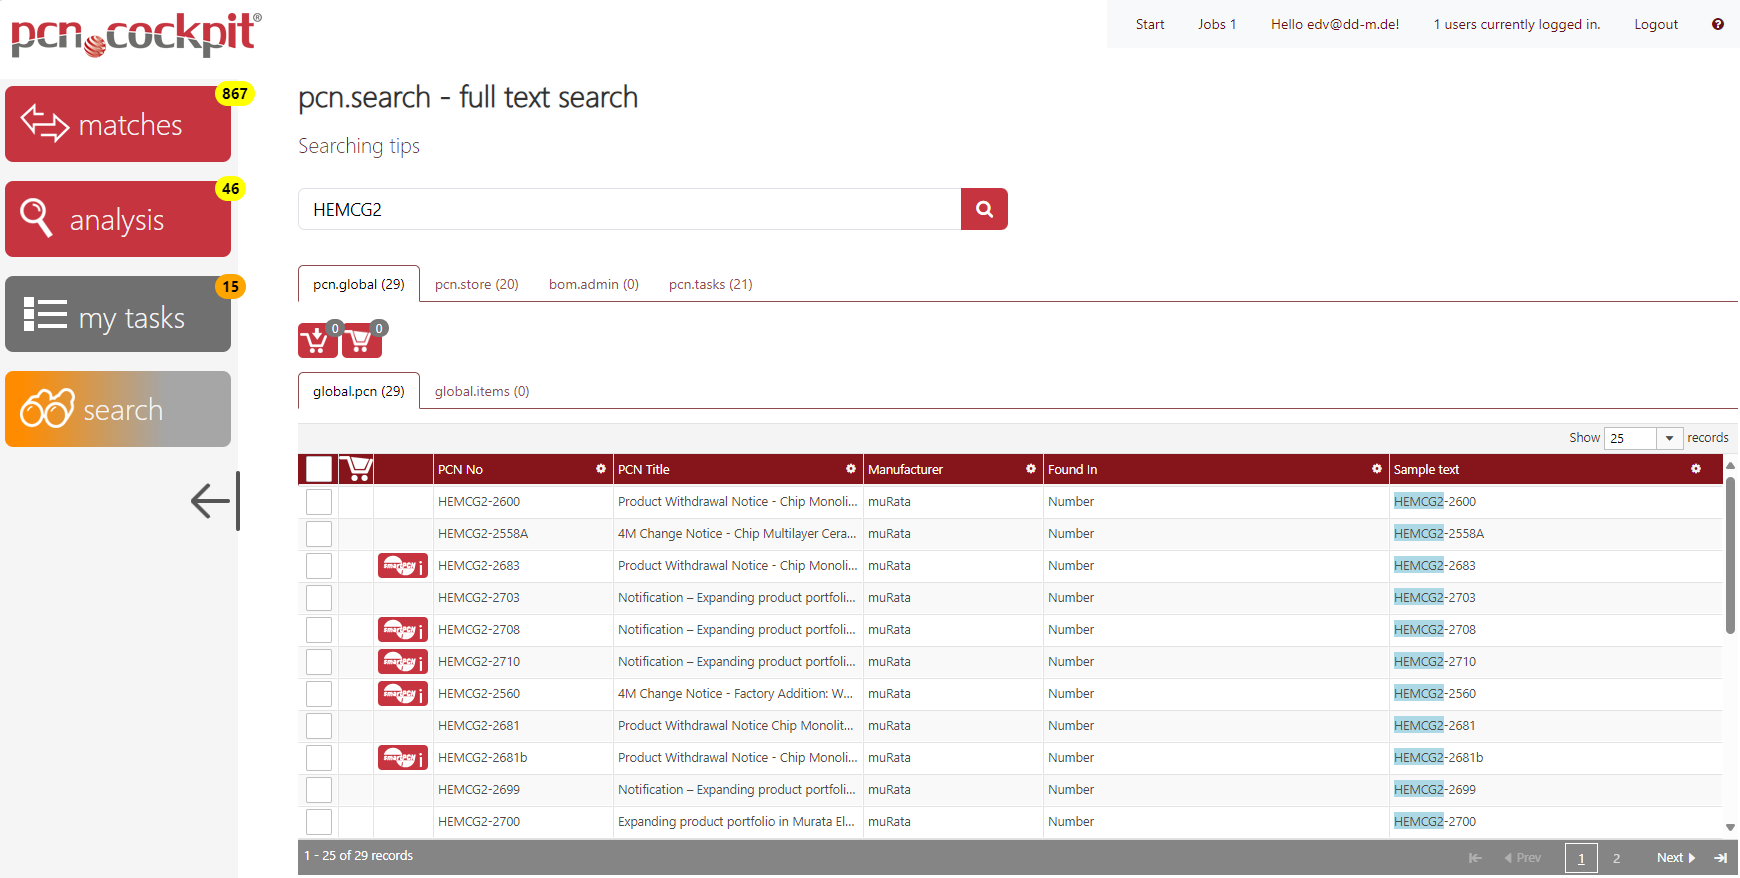
Task: Open Found In column settings gear
Action: [1377, 469]
